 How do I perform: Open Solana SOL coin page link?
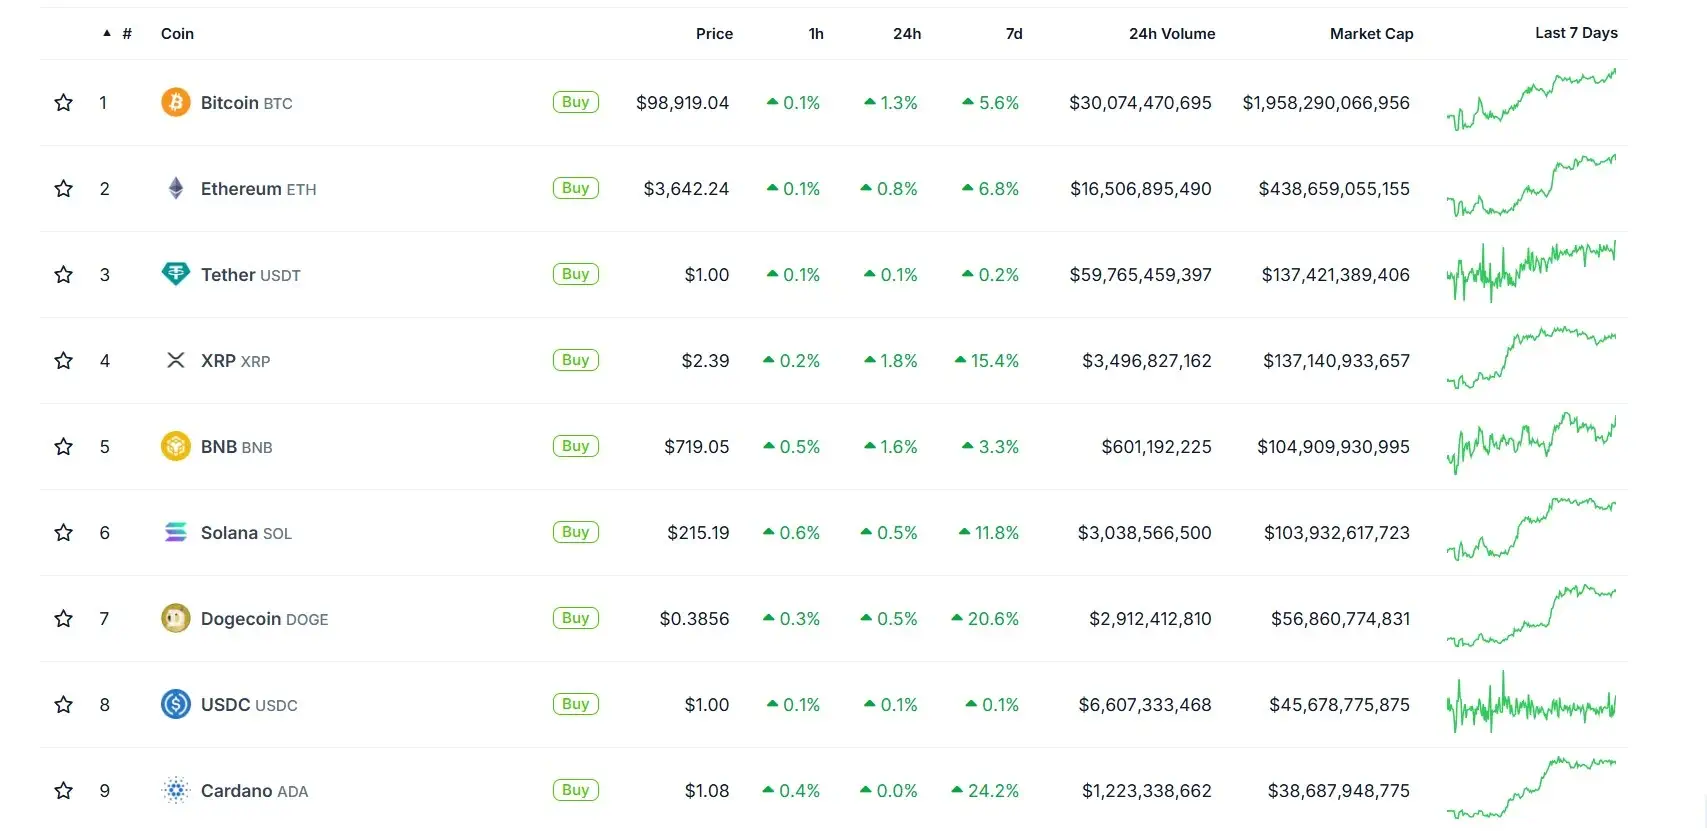pyautogui.click(x=246, y=532)
